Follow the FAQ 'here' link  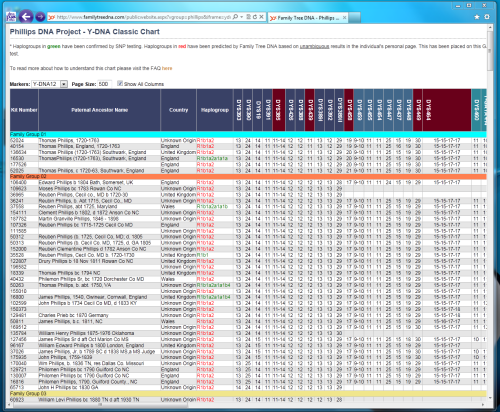(x=167, y=68)
